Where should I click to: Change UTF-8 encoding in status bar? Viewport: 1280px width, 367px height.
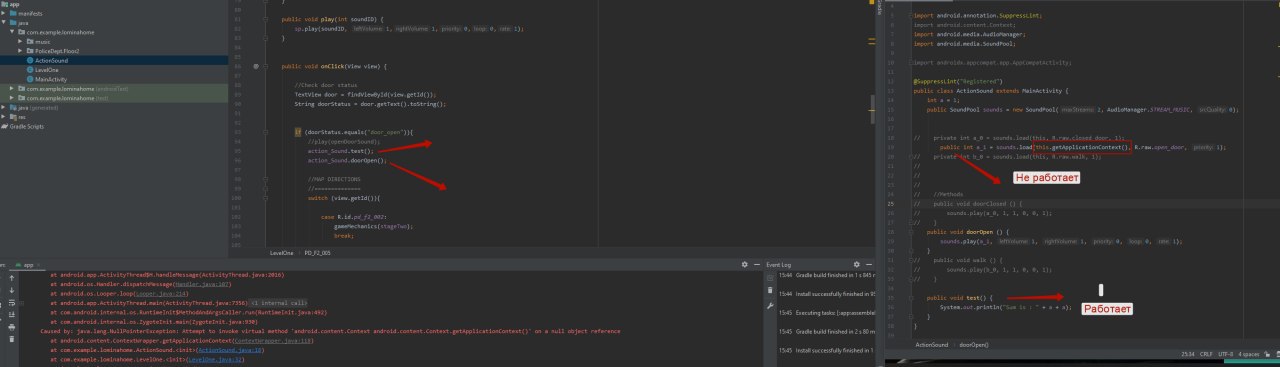(1226, 353)
